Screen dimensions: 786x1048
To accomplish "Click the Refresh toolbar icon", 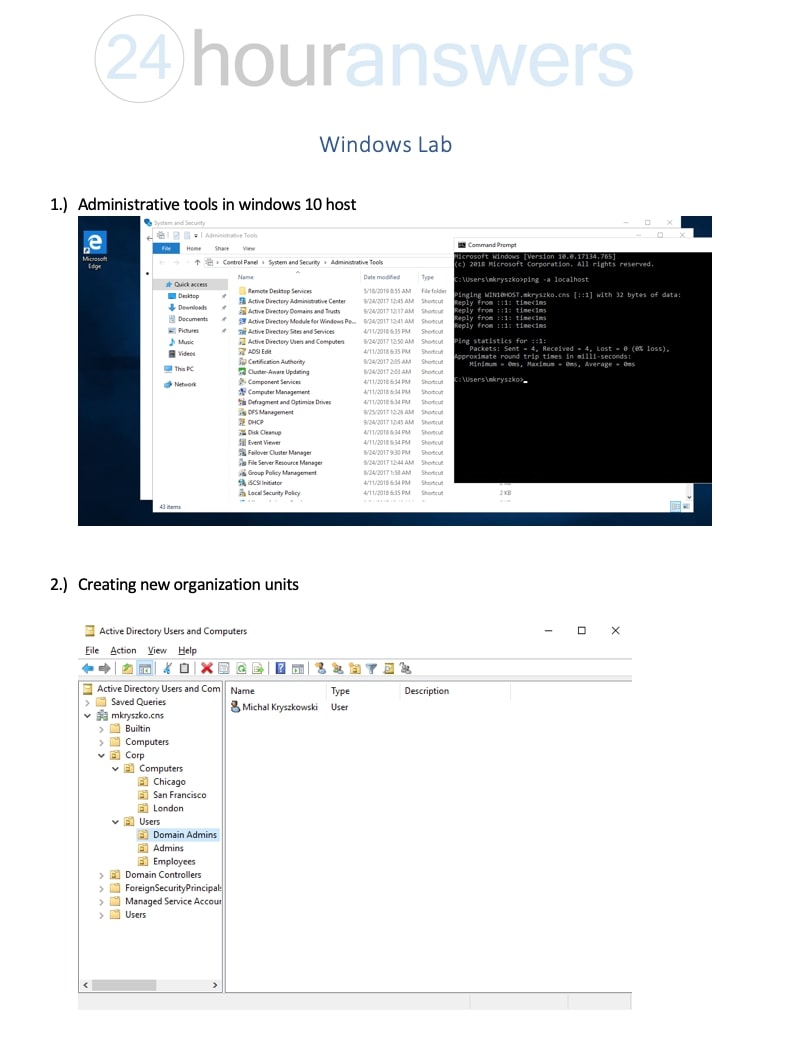I will 242,669.
